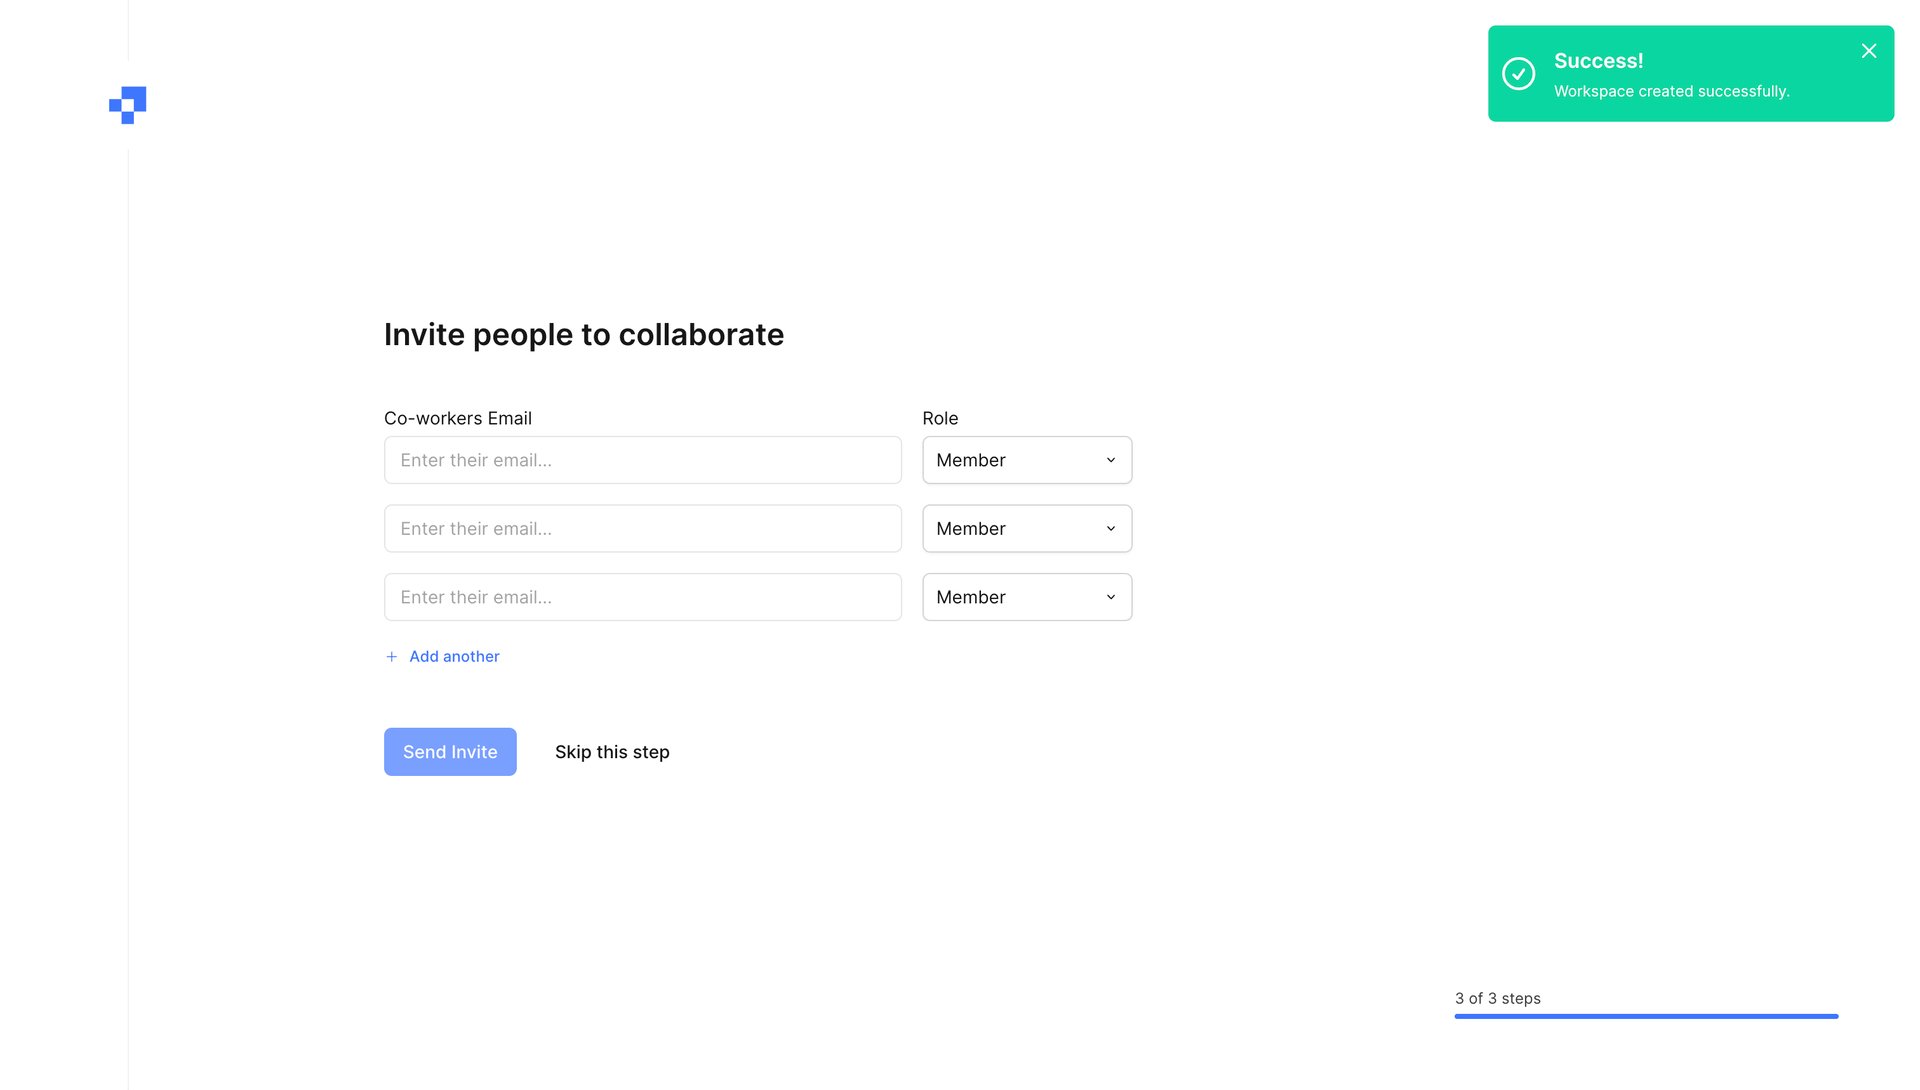Image resolution: width=1920 pixels, height=1090 pixels.
Task: Click the 3 of 3 steps label
Action: pos(1497,998)
